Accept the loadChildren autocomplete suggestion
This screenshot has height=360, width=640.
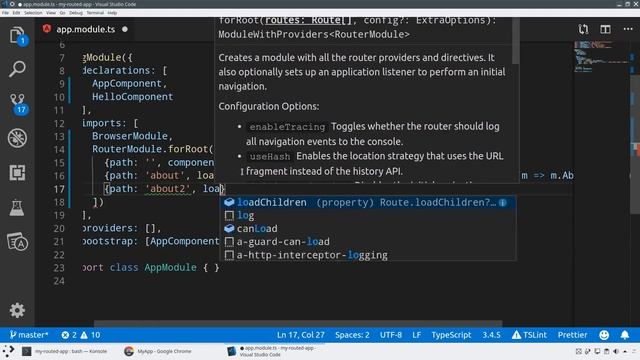coord(368,202)
